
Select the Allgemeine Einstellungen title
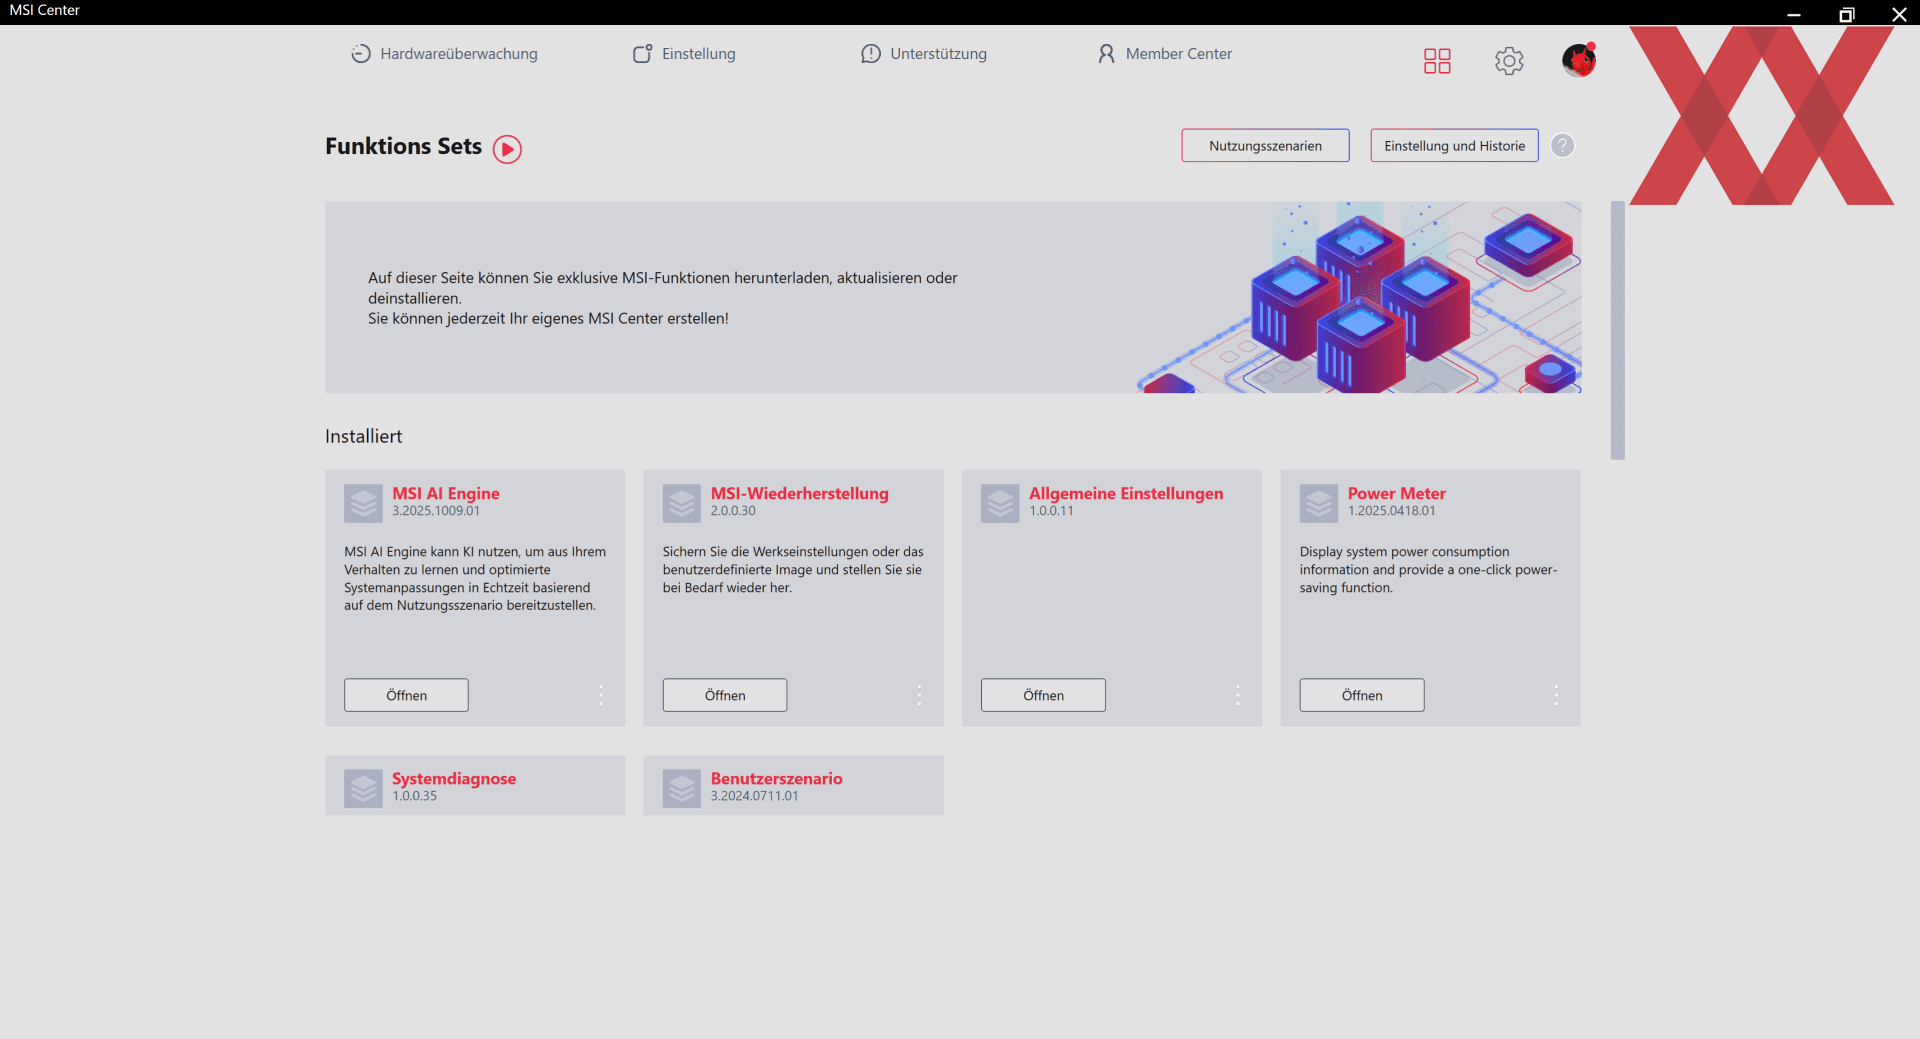[x=1126, y=493]
